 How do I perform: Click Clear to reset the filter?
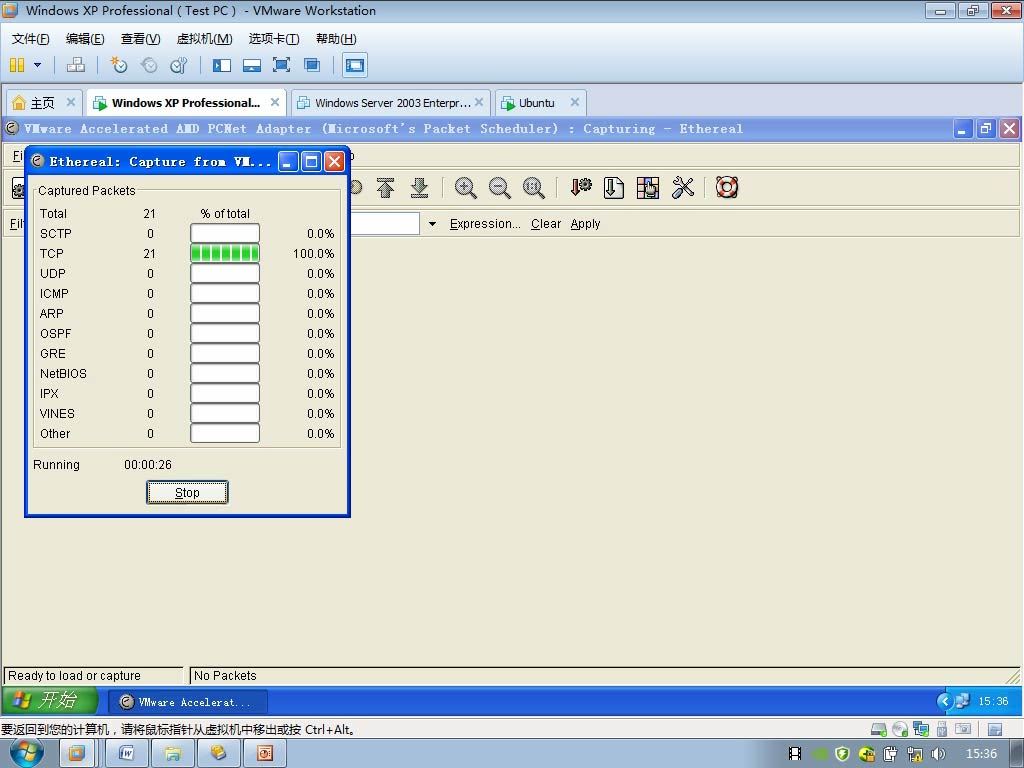click(546, 224)
